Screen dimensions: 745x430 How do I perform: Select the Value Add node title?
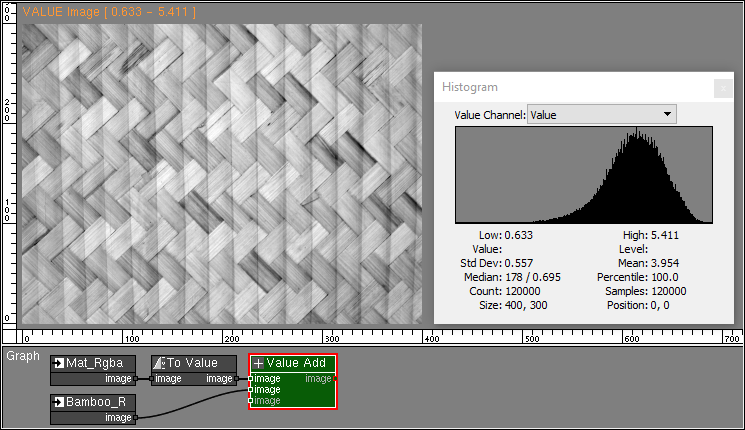[x=296, y=363]
